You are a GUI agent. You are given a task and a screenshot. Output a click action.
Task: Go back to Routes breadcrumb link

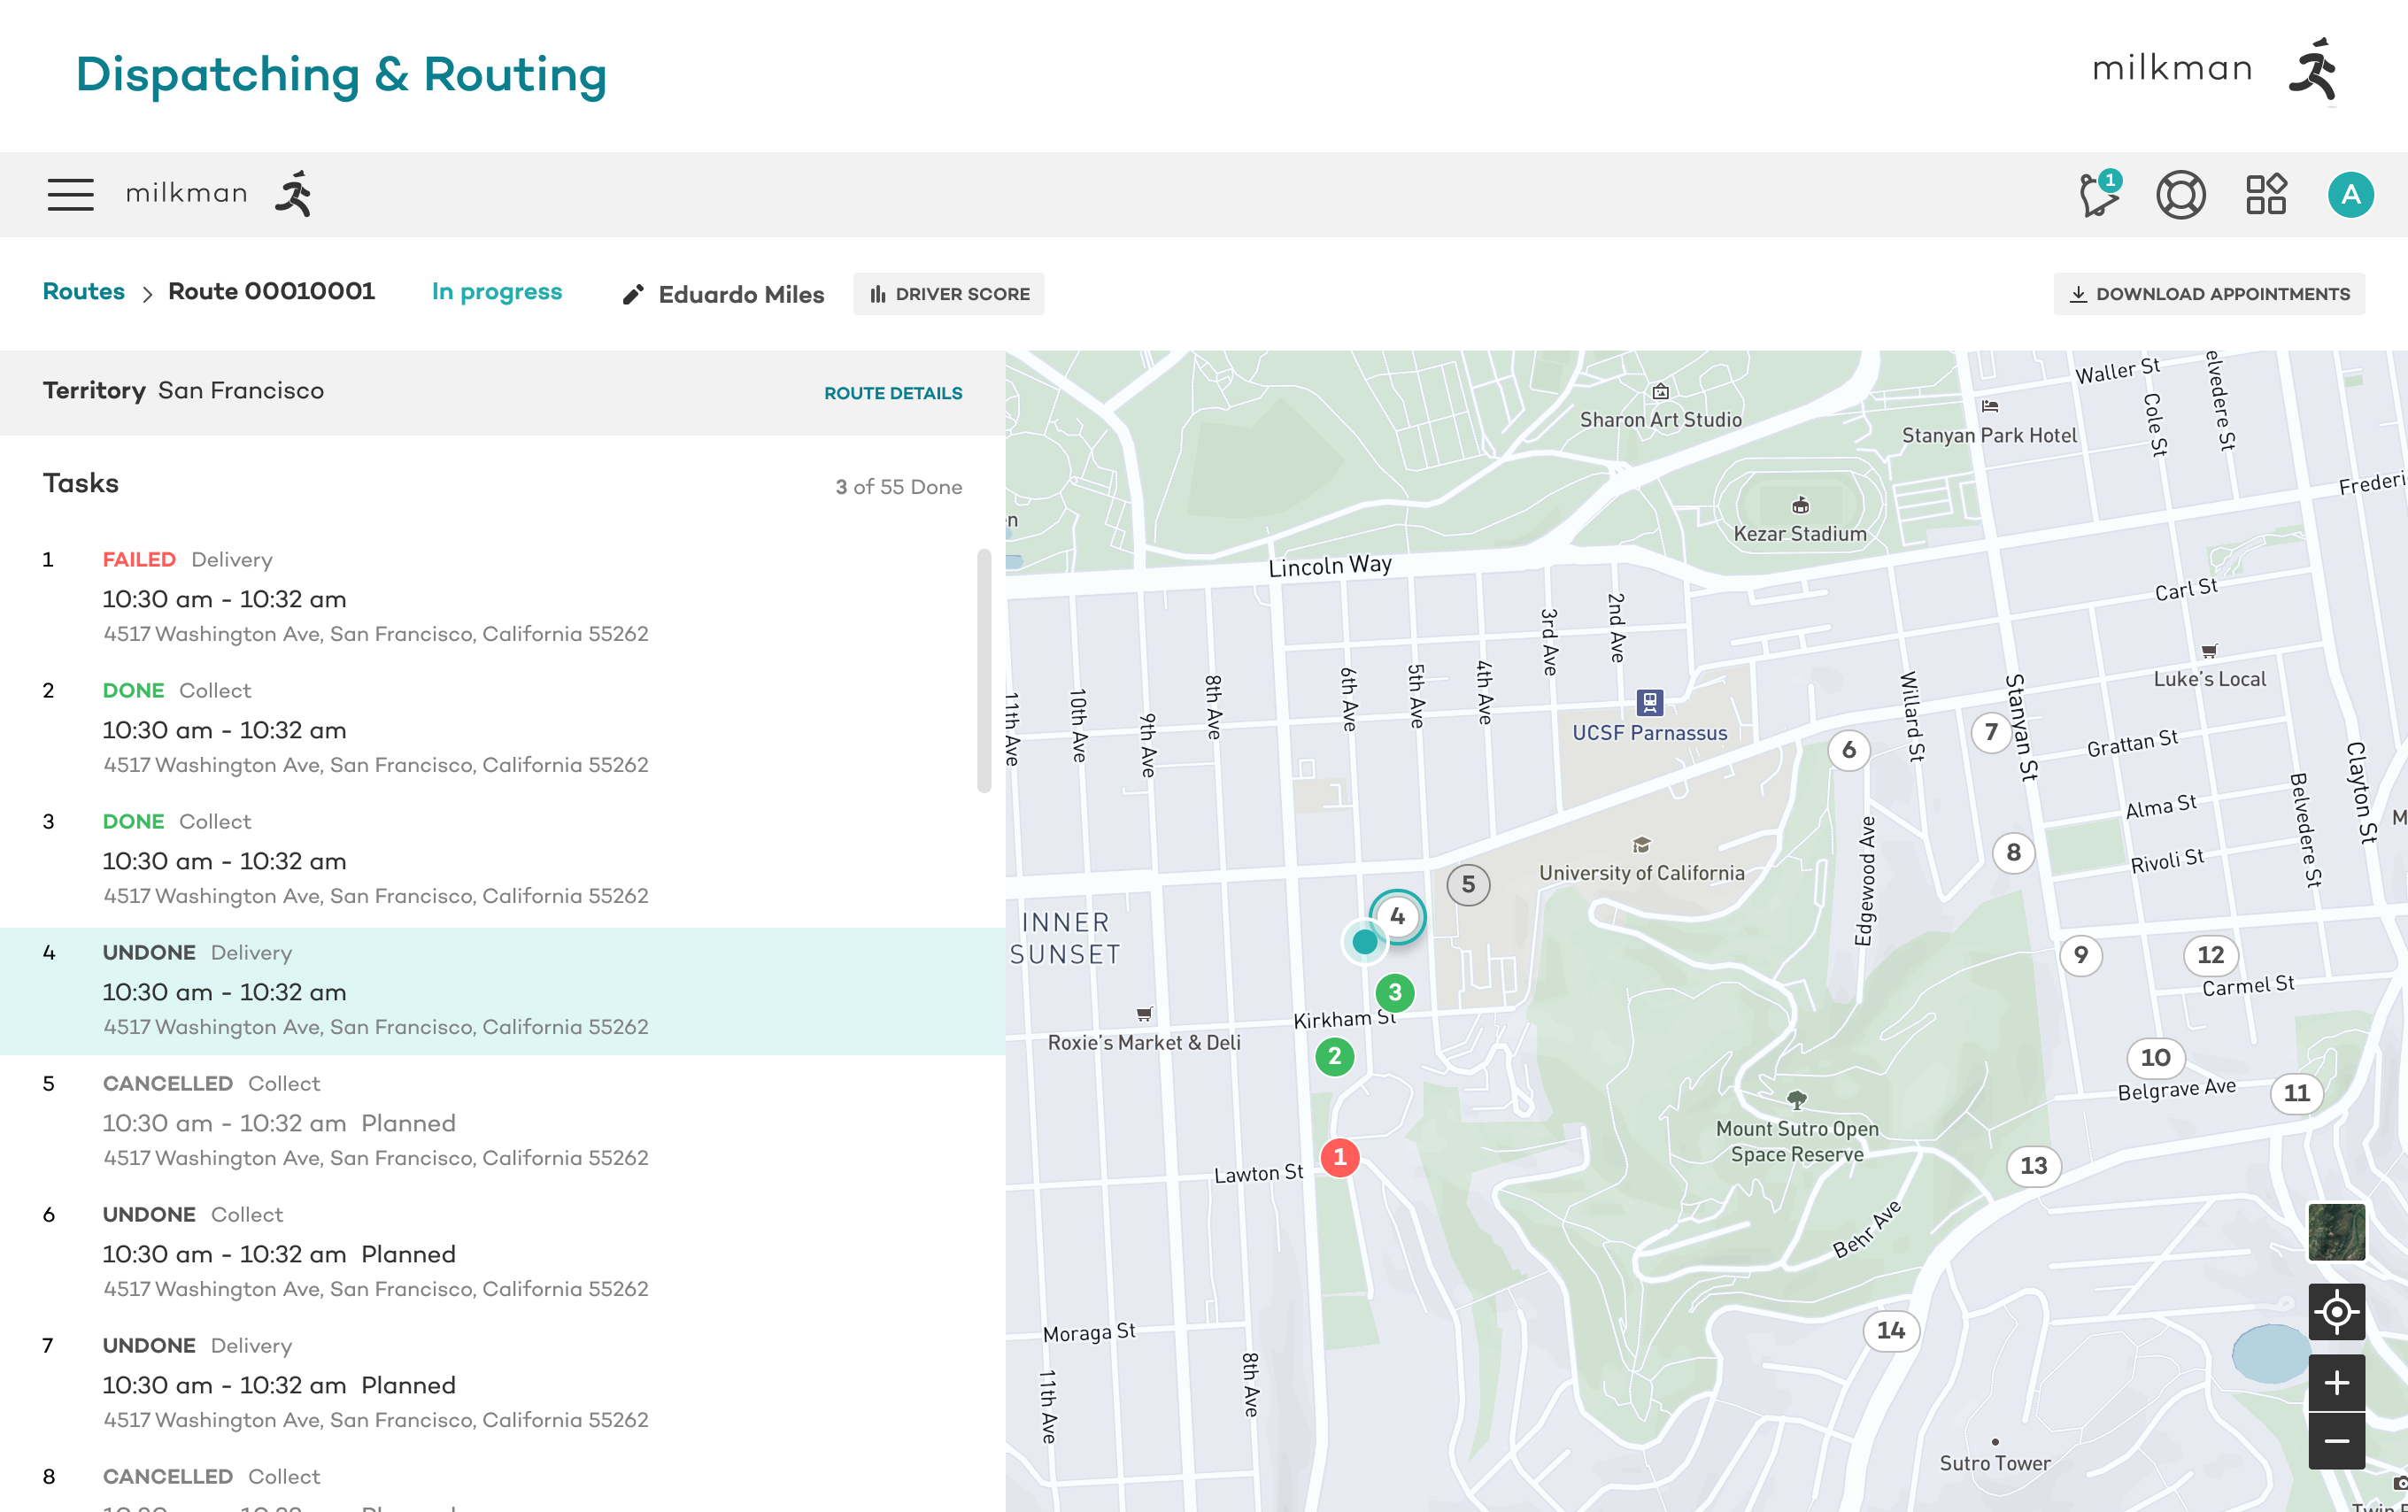tap(83, 292)
